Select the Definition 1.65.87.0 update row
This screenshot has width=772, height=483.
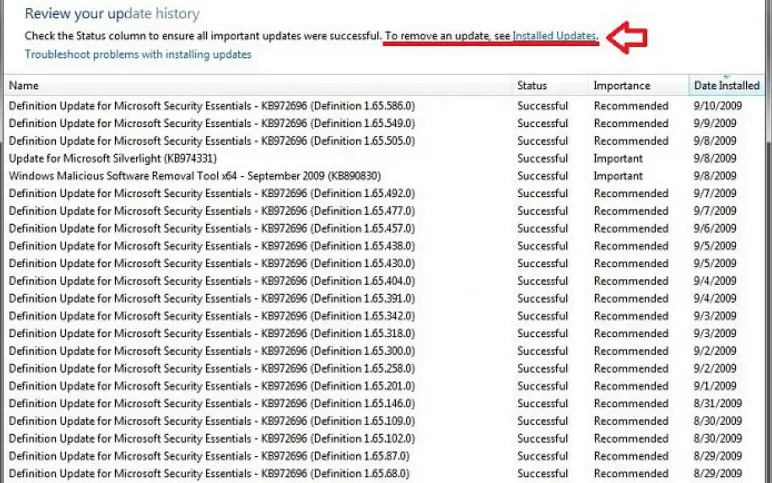pyautogui.click(x=384, y=456)
